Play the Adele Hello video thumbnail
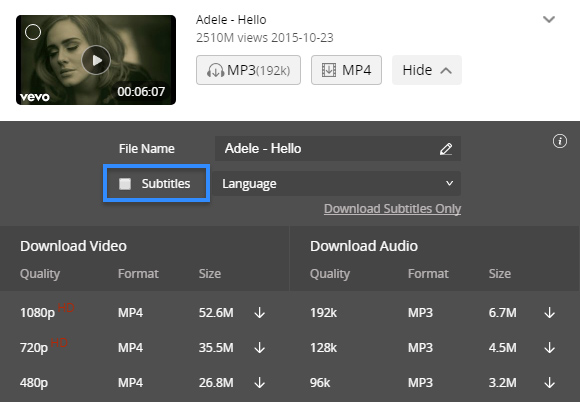This screenshot has height=402, width=580. point(96,60)
